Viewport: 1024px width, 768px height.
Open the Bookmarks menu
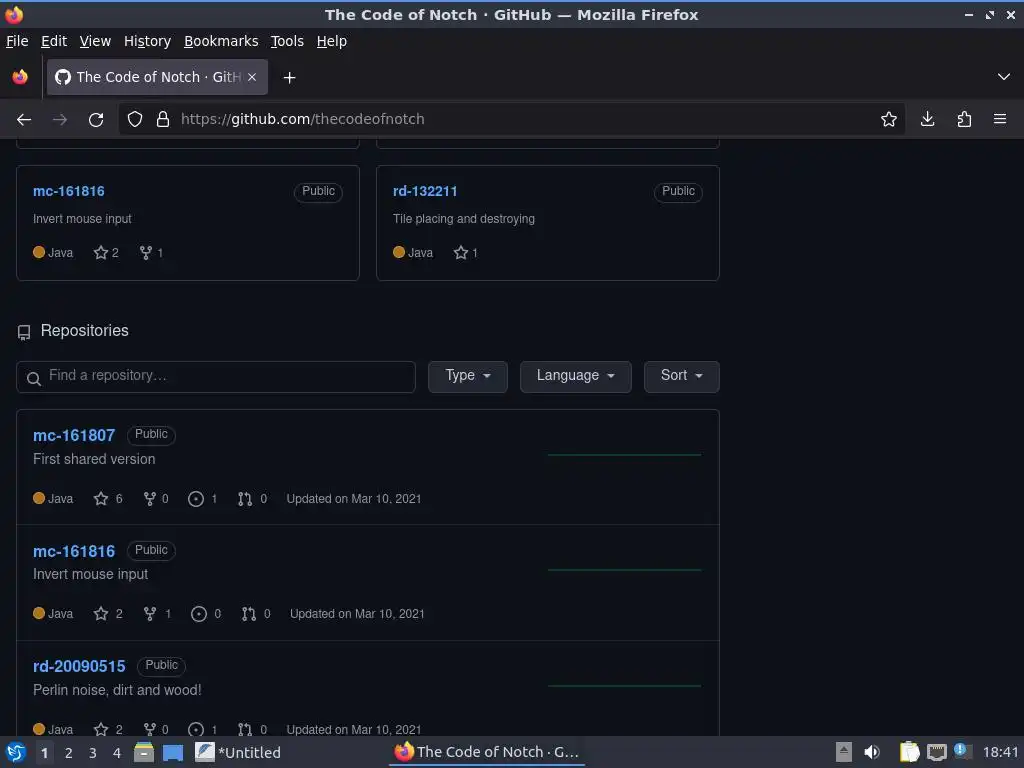pos(221,41)
